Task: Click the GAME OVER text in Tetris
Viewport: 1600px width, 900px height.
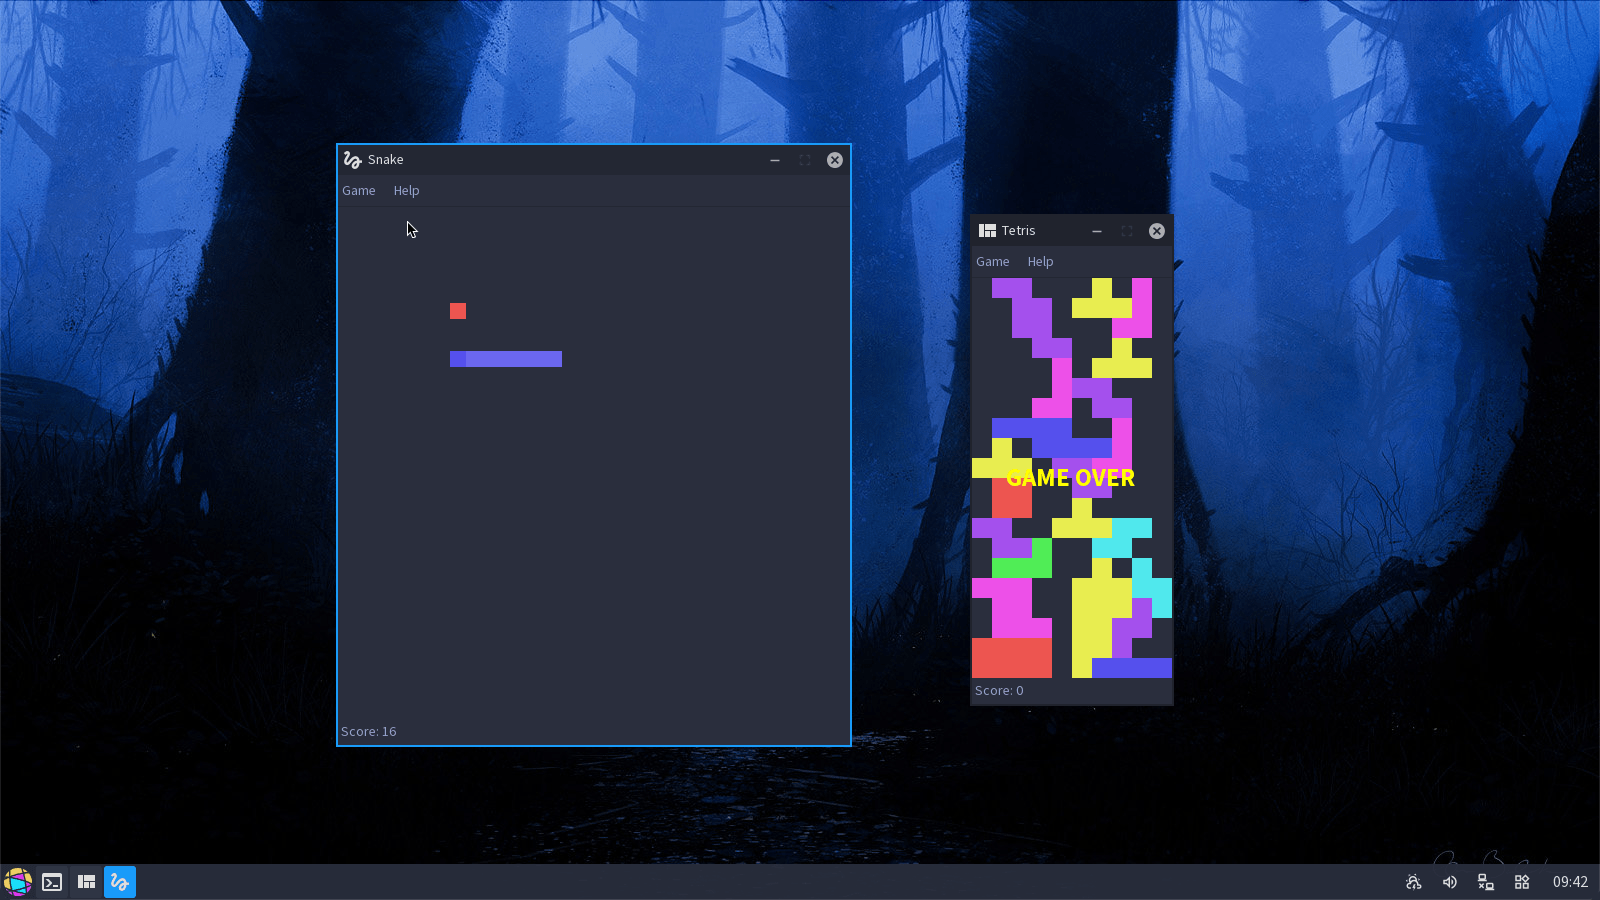Action: 1070,478
